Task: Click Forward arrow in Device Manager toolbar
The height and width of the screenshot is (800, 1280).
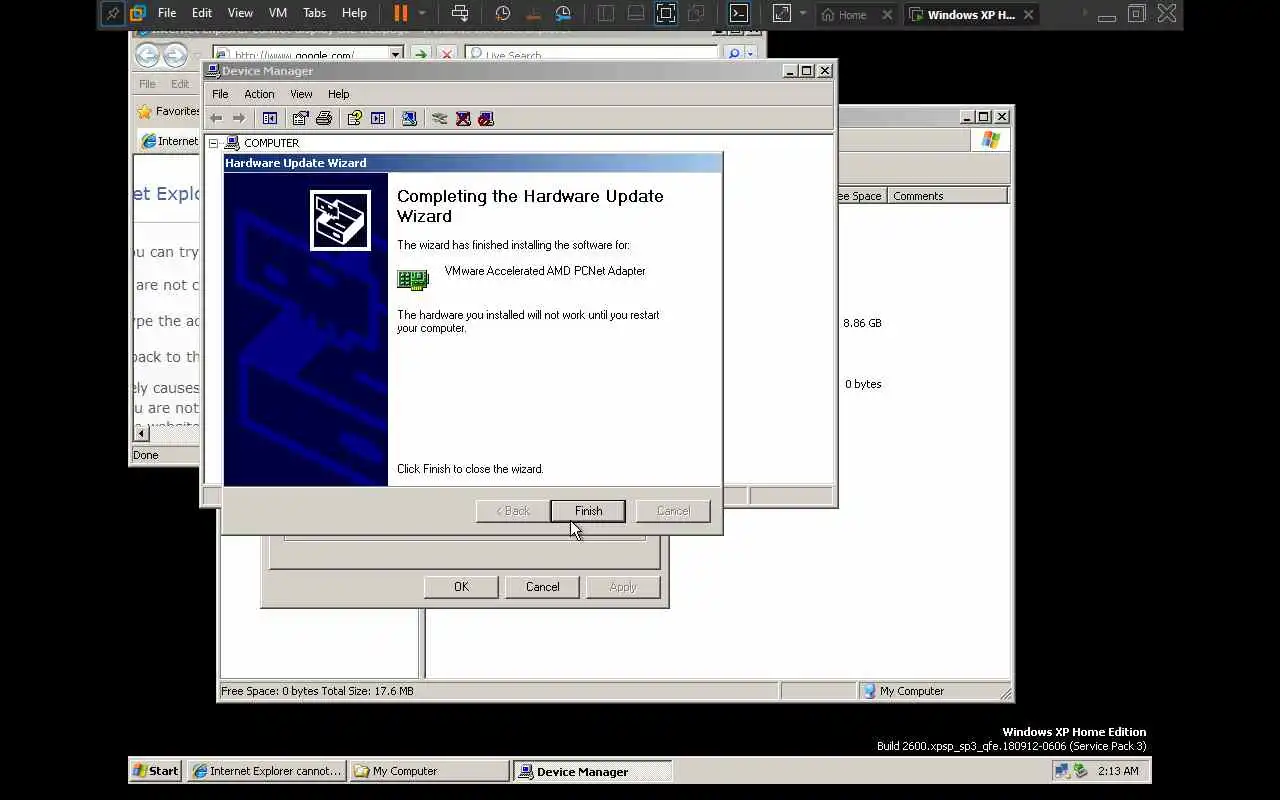Action: pos(239,118)
